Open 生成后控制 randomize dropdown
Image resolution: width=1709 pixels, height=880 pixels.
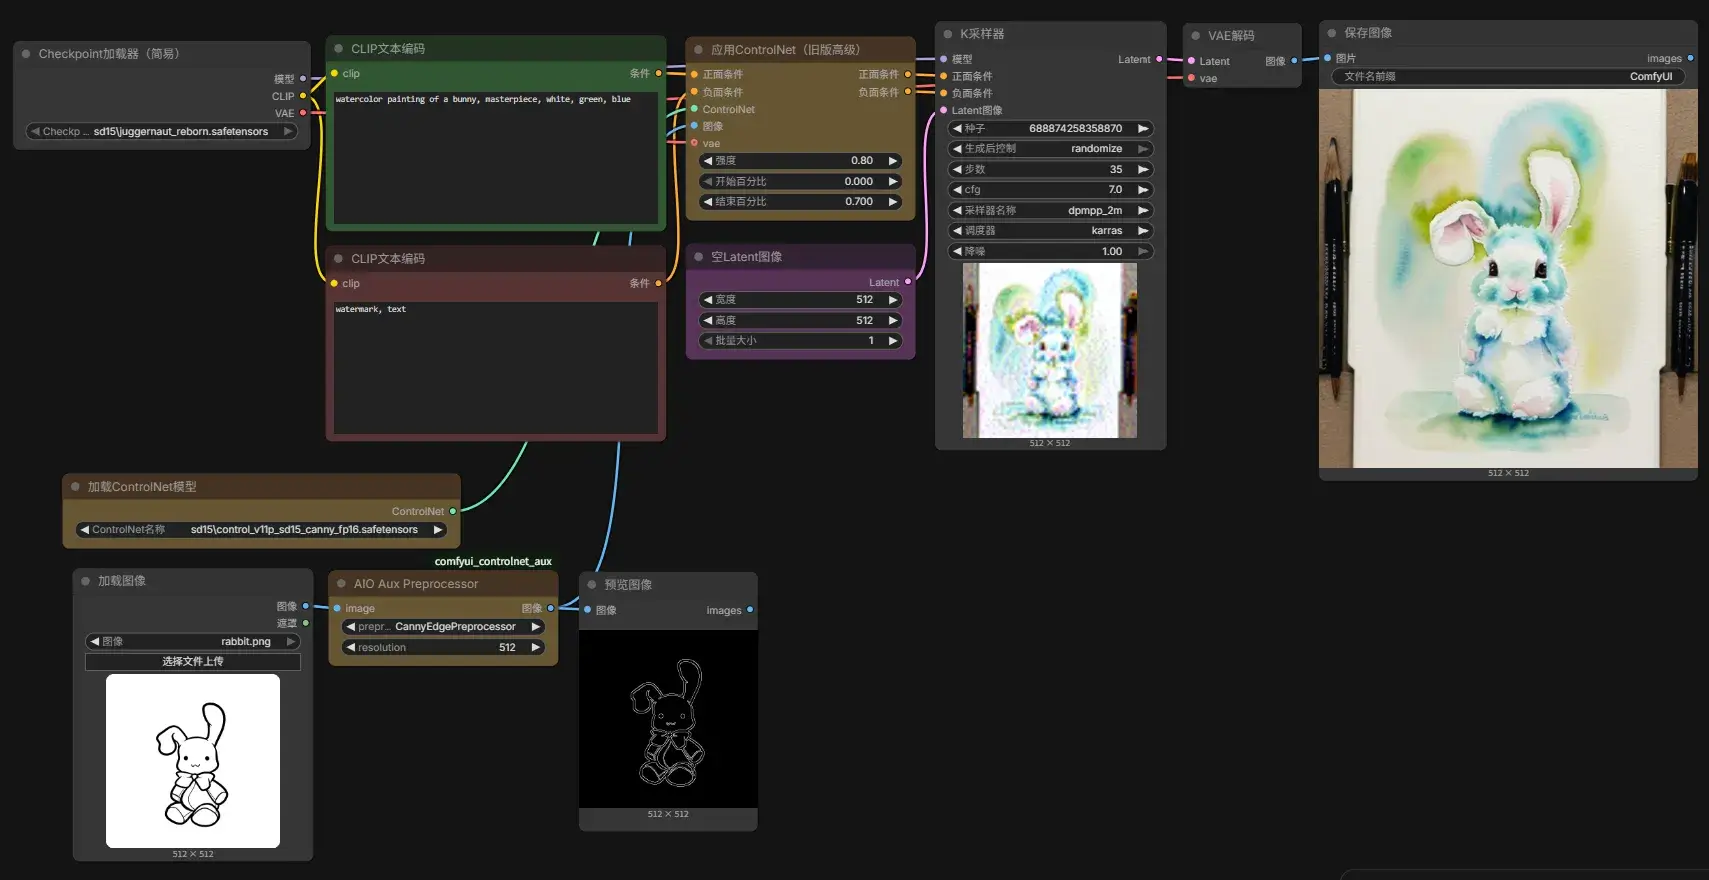[1050, 149]
